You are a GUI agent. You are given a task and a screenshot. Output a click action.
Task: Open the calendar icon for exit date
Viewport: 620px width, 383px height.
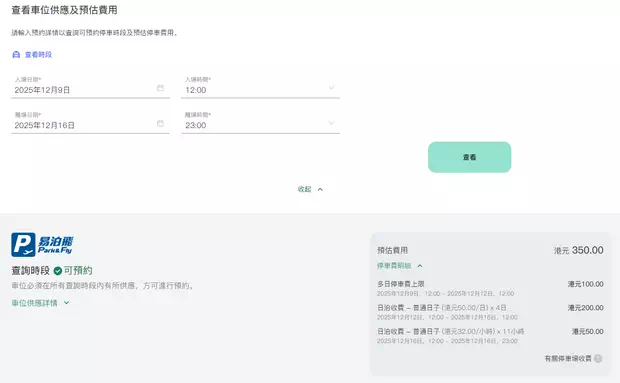click(x=160, y=123)
